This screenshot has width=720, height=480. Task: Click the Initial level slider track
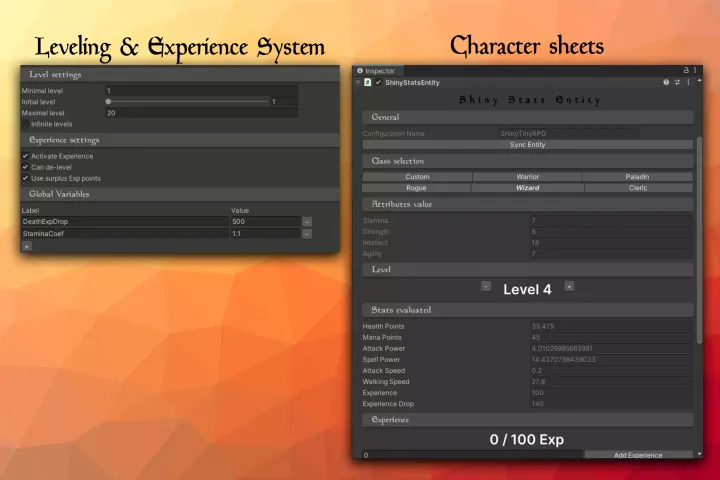tap(188, 102)
